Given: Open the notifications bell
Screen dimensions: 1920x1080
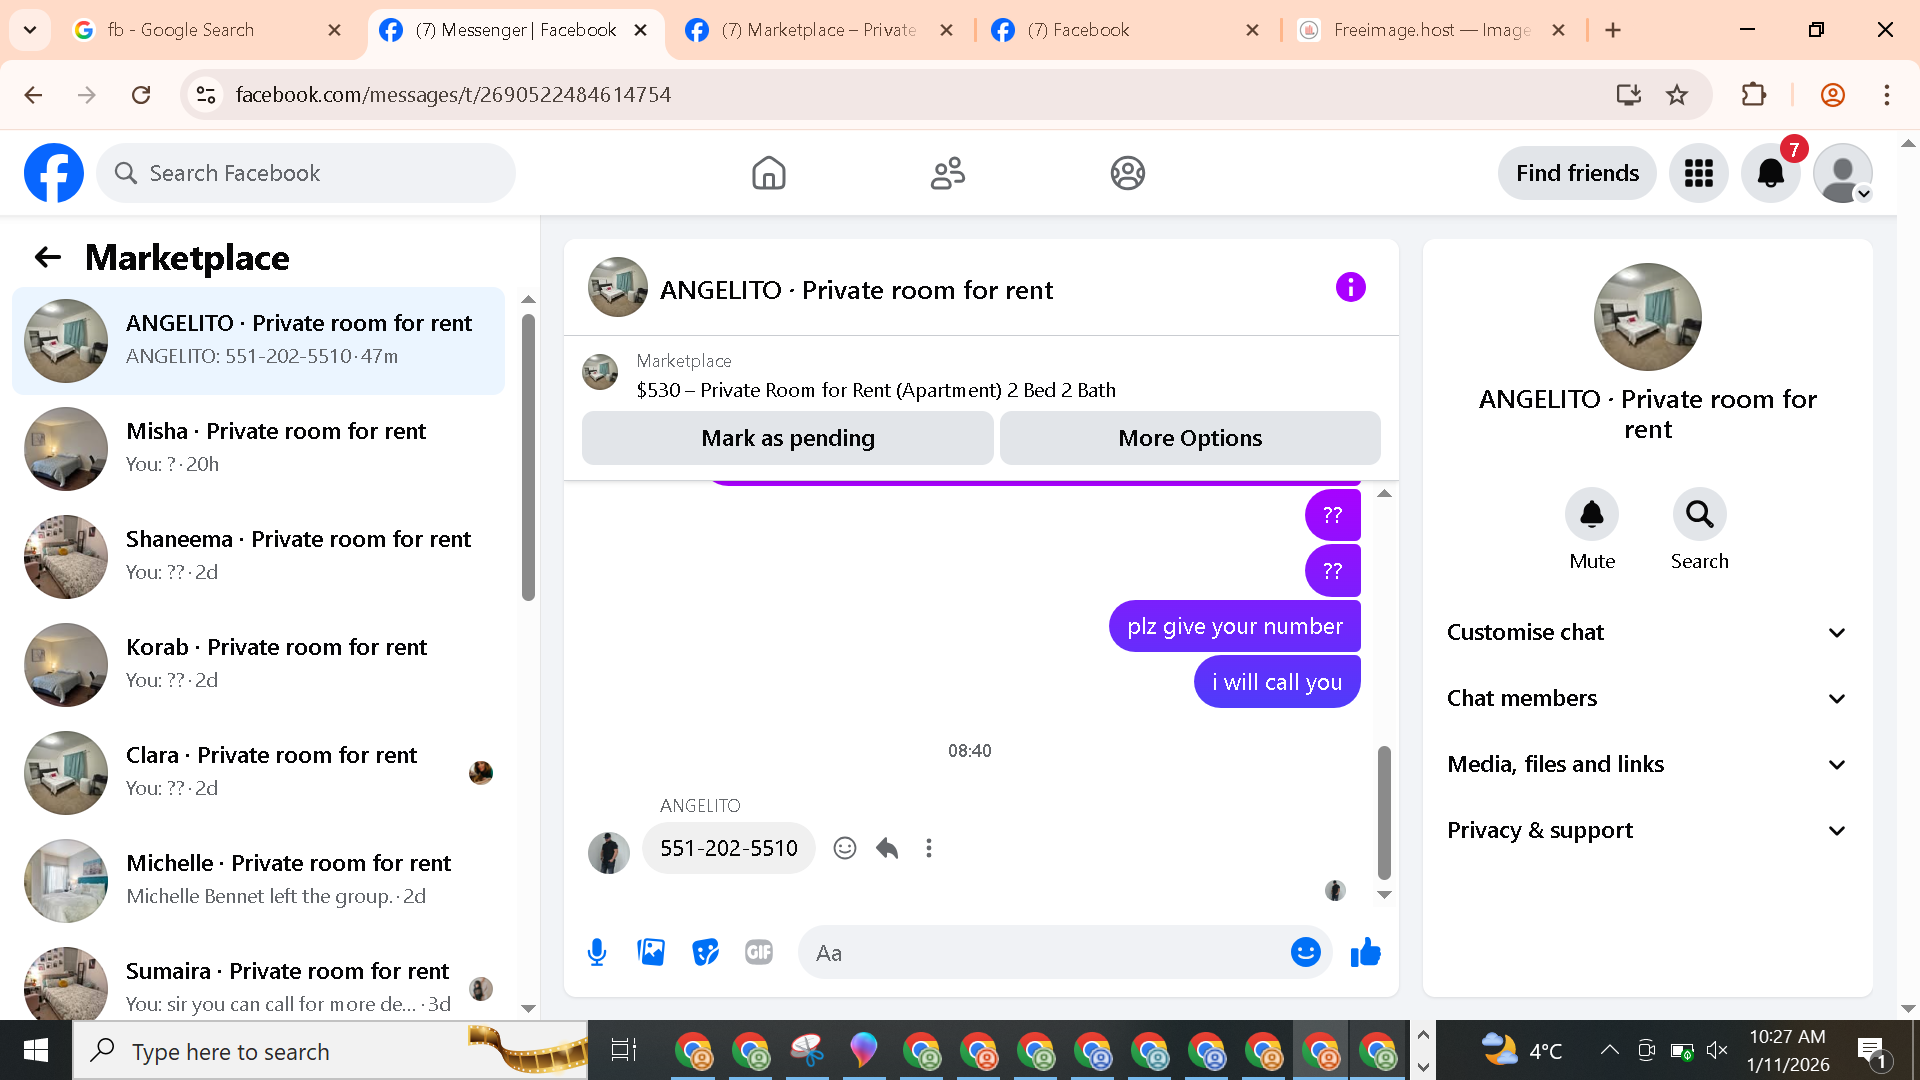Looking at the screenshot, I should [x=1771, y=173].
